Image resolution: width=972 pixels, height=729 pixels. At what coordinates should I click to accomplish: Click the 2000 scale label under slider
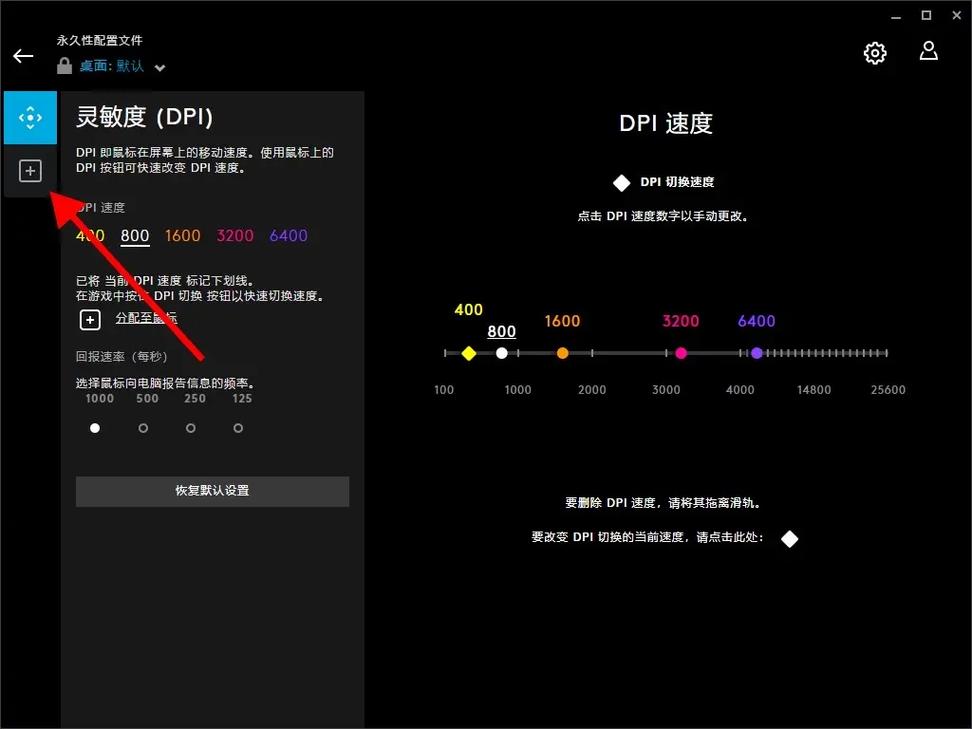[x=592, y=390]
